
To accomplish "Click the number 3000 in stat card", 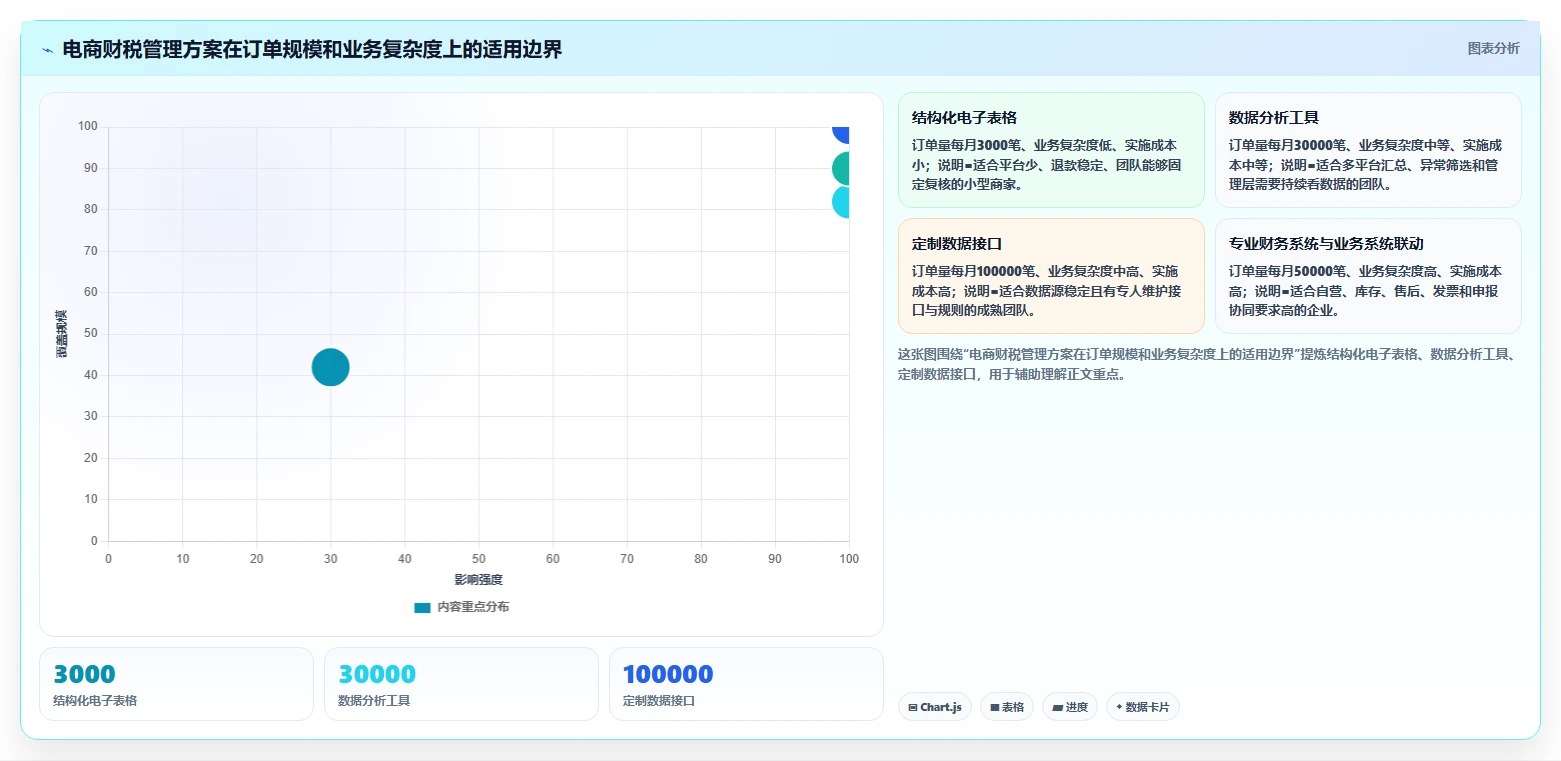I will [84, 674].
